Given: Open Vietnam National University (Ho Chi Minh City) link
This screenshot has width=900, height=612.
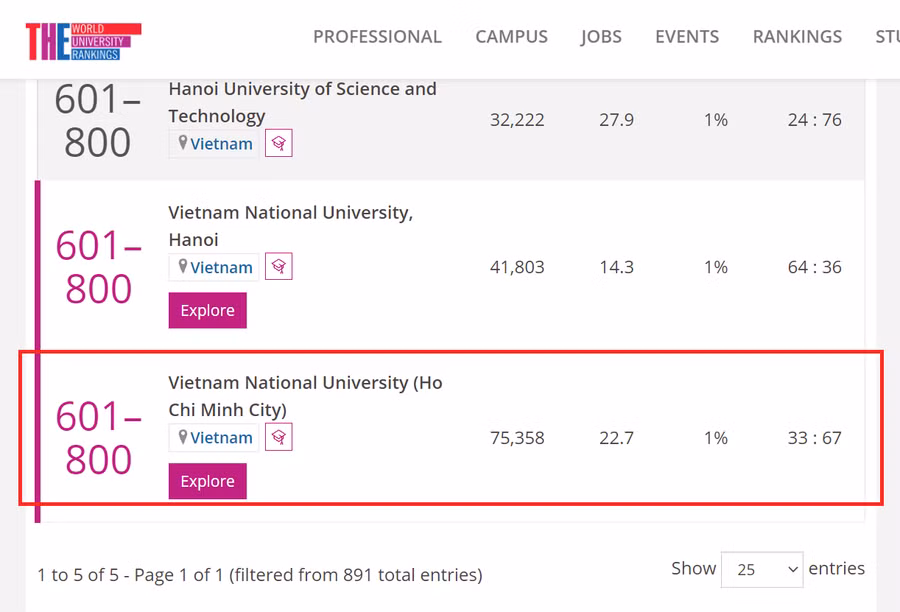Looking at the screenshot, I should (305, 396).
